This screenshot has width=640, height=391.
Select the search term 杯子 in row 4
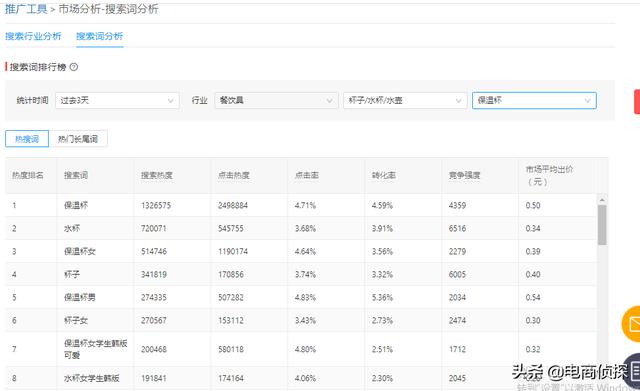click(x=72, y=274)
